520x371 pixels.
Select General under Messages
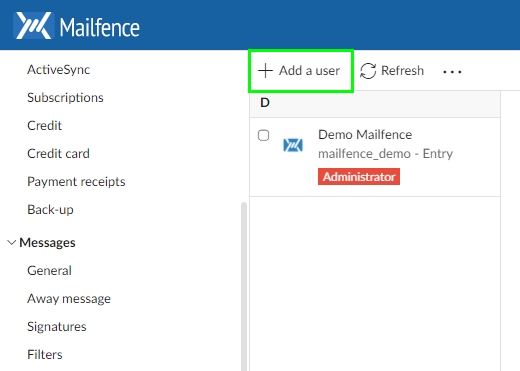tap(49, 270)
